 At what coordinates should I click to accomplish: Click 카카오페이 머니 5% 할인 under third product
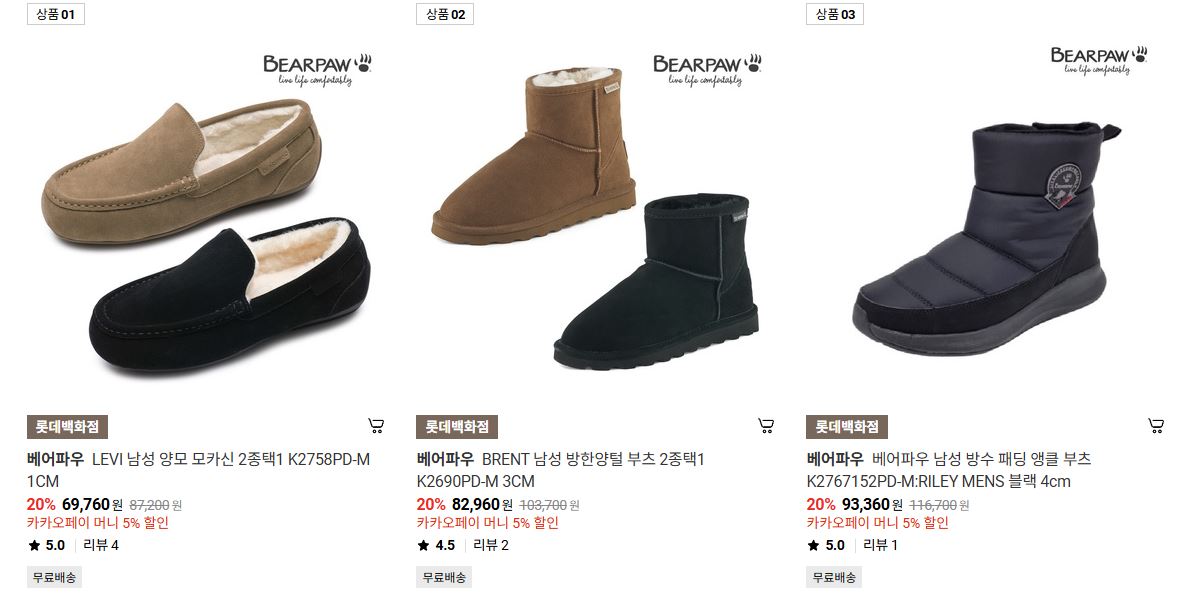pyautogui.click(x=877, y=523)
